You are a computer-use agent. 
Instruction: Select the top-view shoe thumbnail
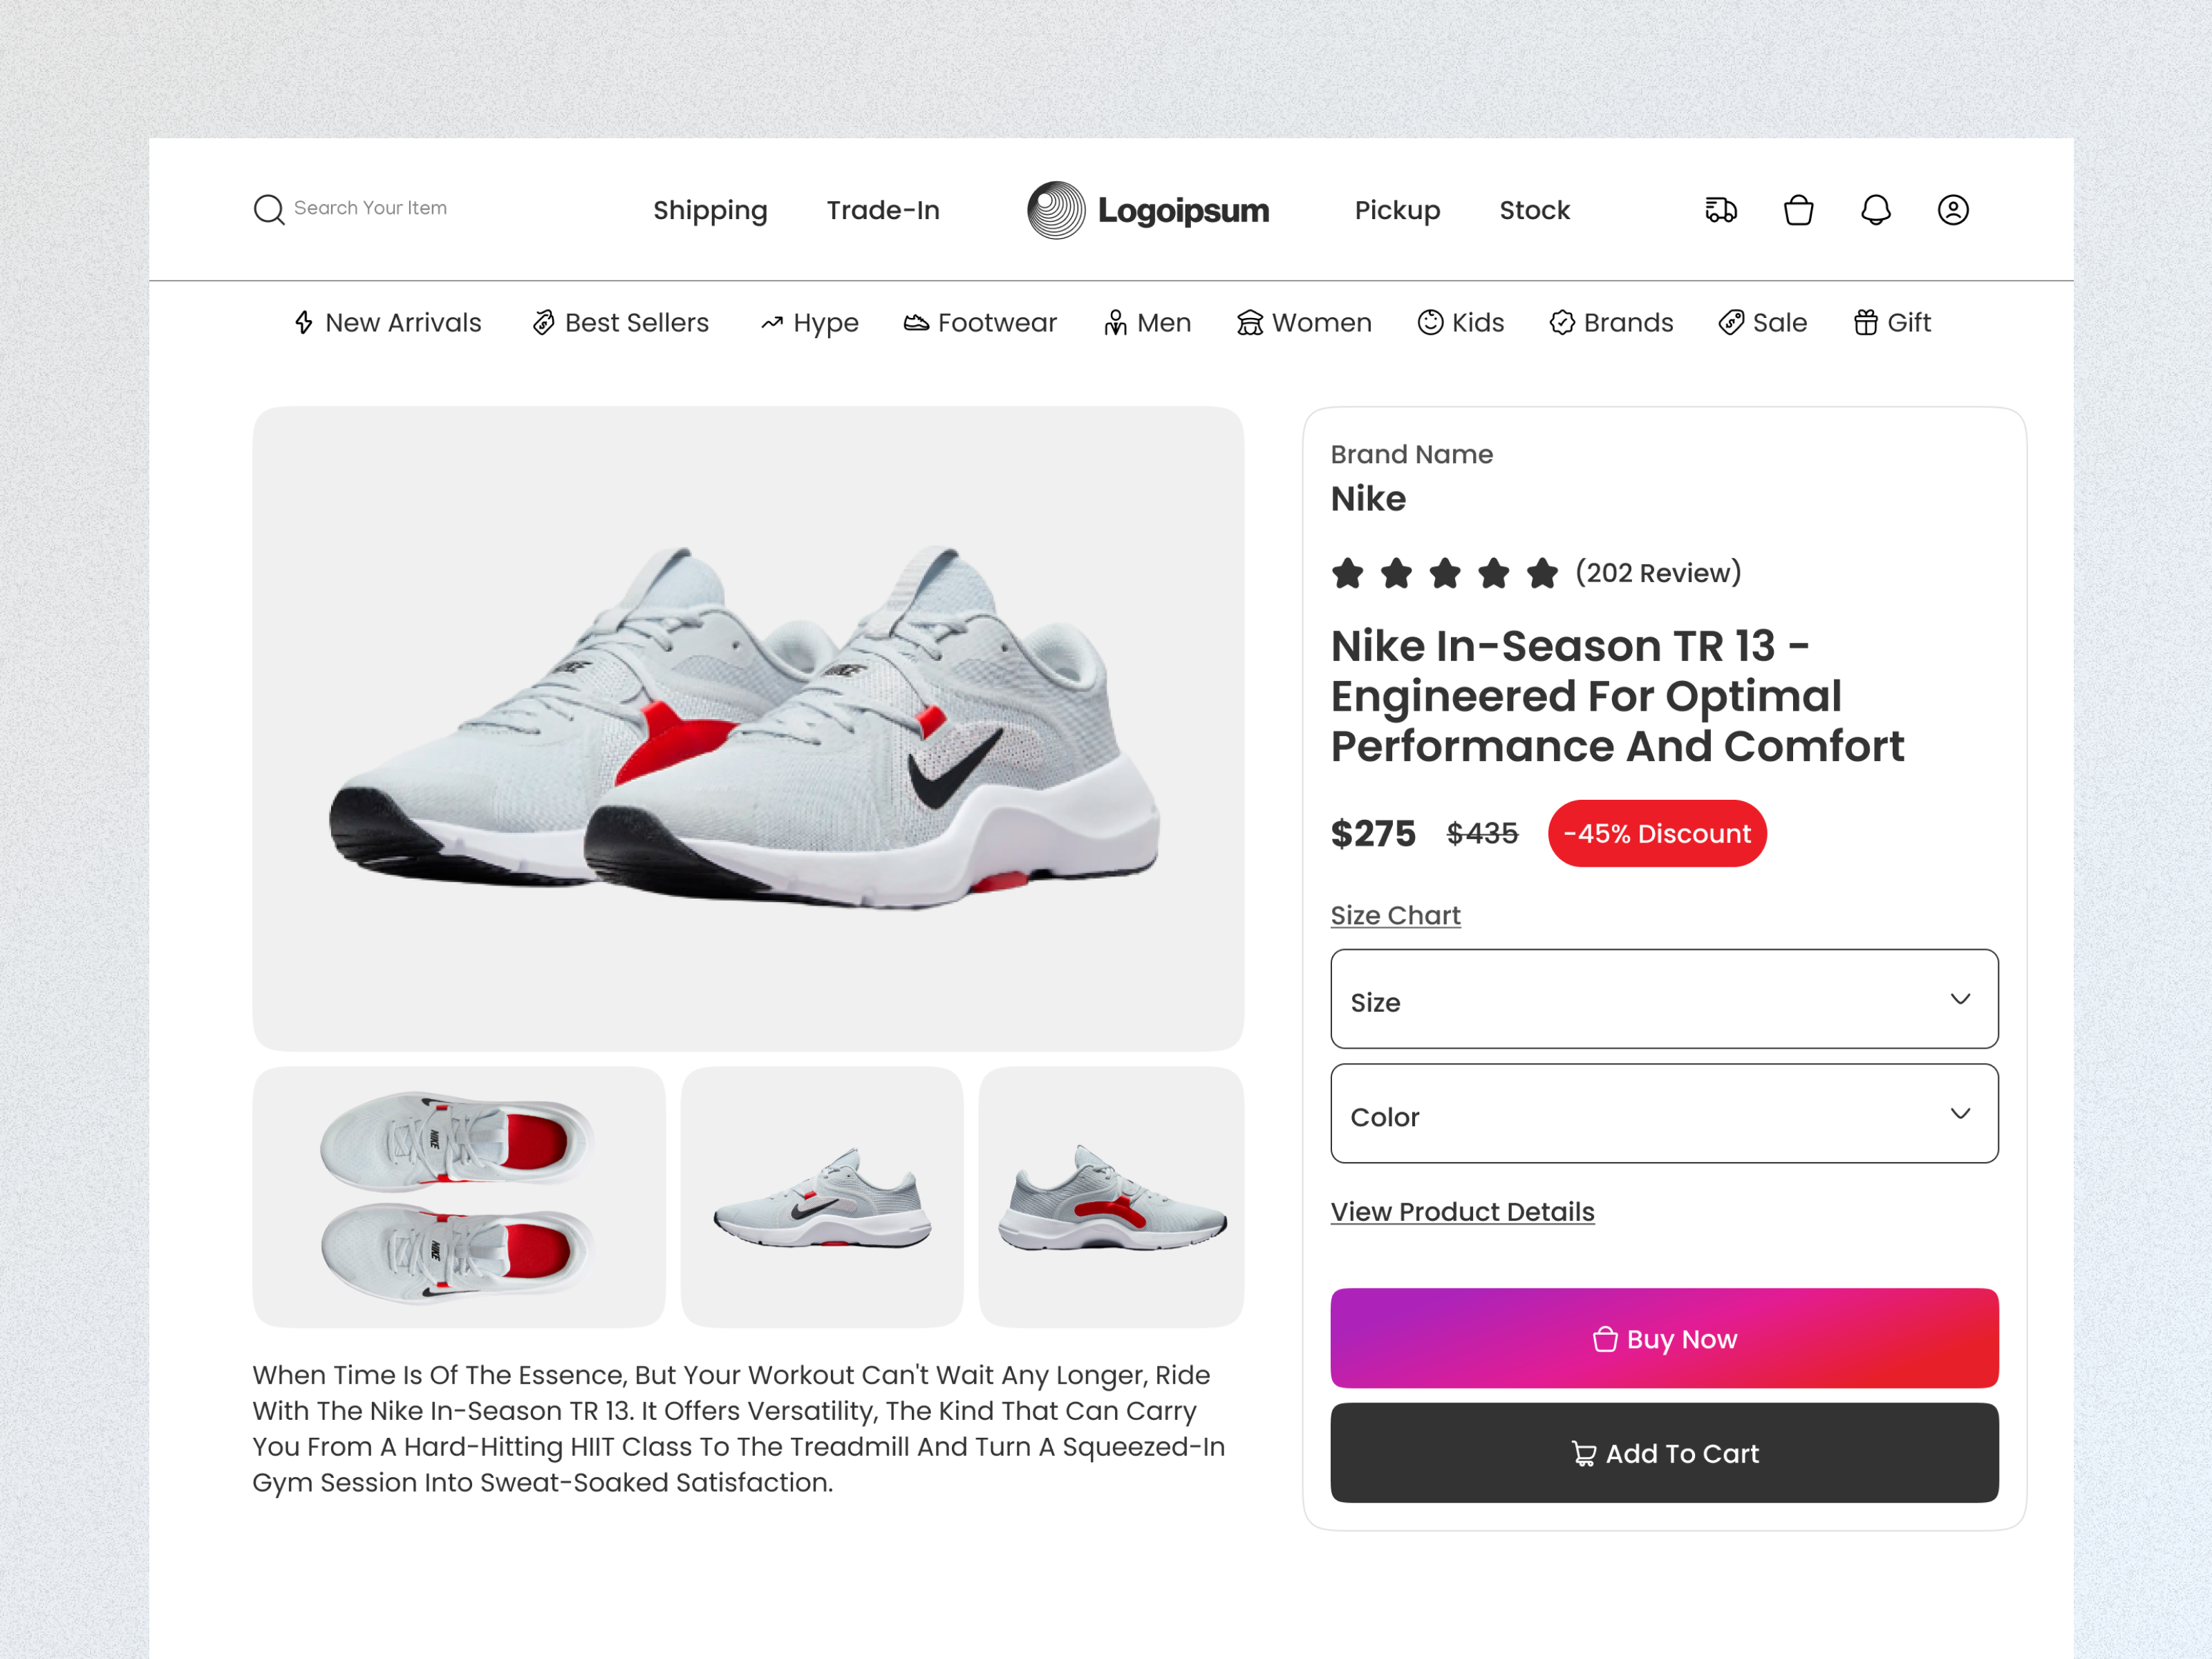[x=458, y=1197]
